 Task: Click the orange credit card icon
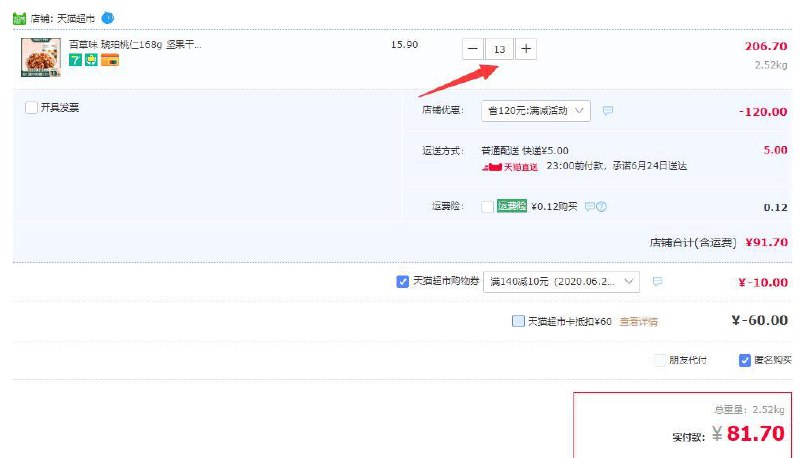coord(110,61)
